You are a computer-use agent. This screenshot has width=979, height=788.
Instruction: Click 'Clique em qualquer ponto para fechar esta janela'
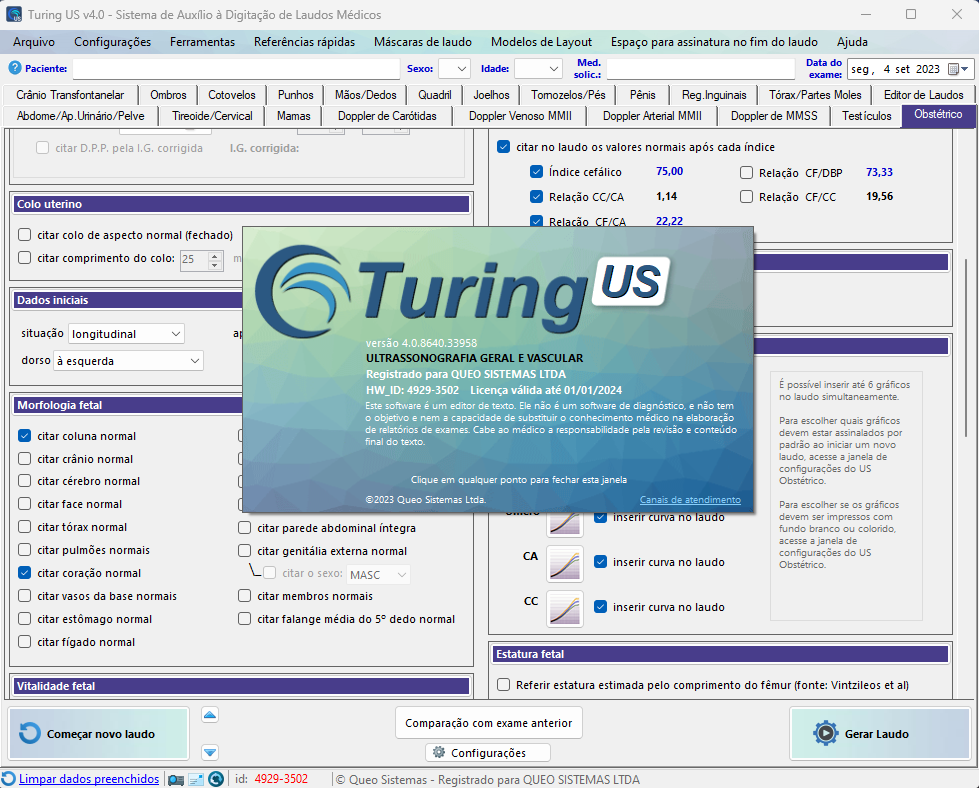tap(518, 480)
